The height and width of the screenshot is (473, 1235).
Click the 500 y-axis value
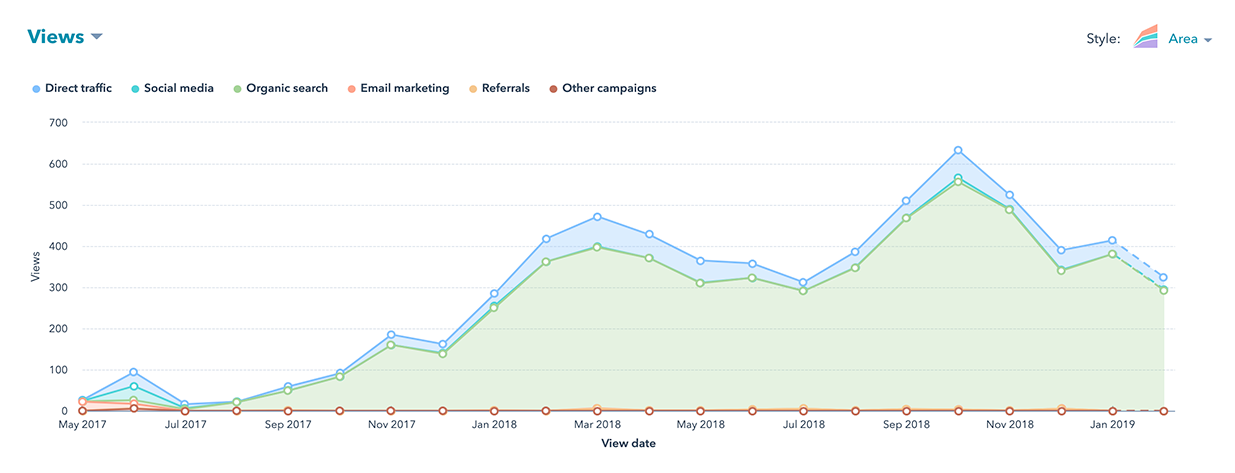tap(58, 205)
